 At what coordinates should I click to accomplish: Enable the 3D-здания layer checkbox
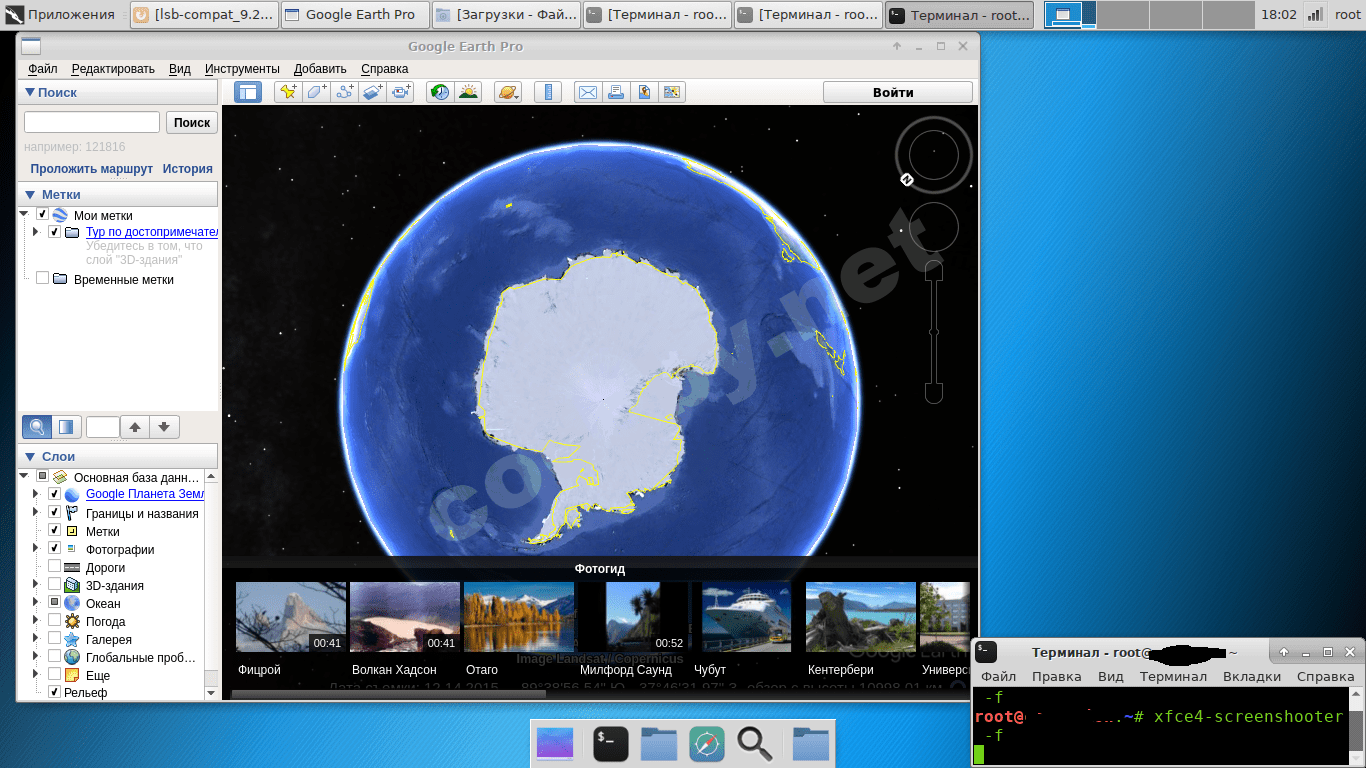pos(55,585)
